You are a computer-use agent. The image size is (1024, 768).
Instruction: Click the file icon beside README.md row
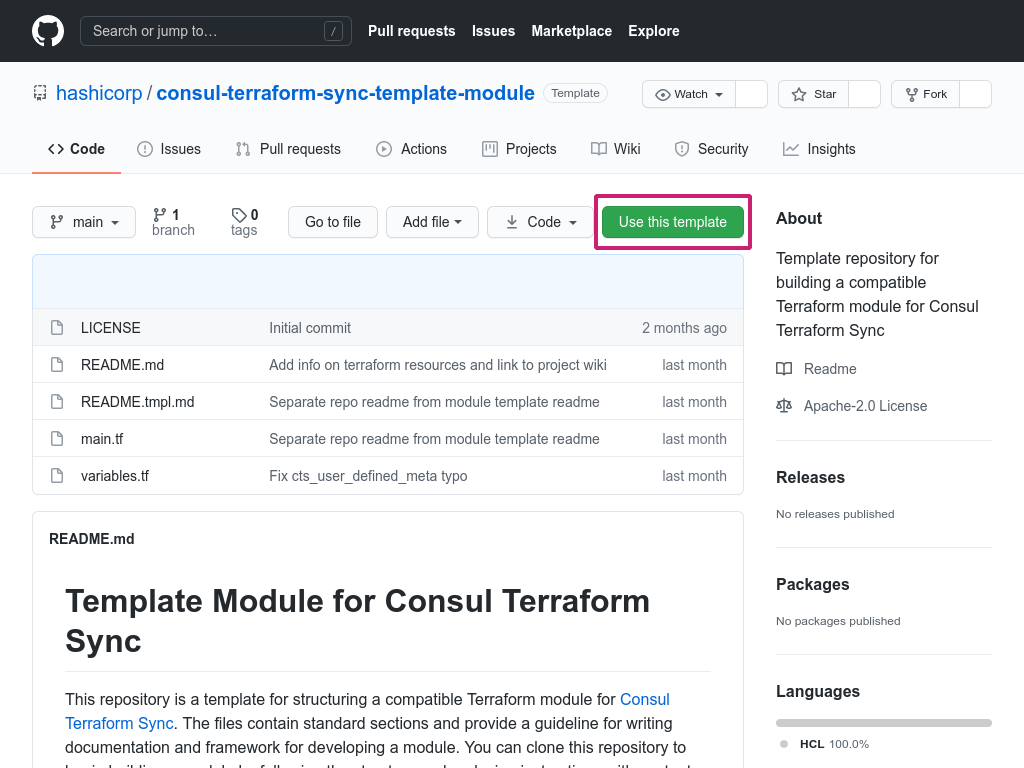[57, 364]
